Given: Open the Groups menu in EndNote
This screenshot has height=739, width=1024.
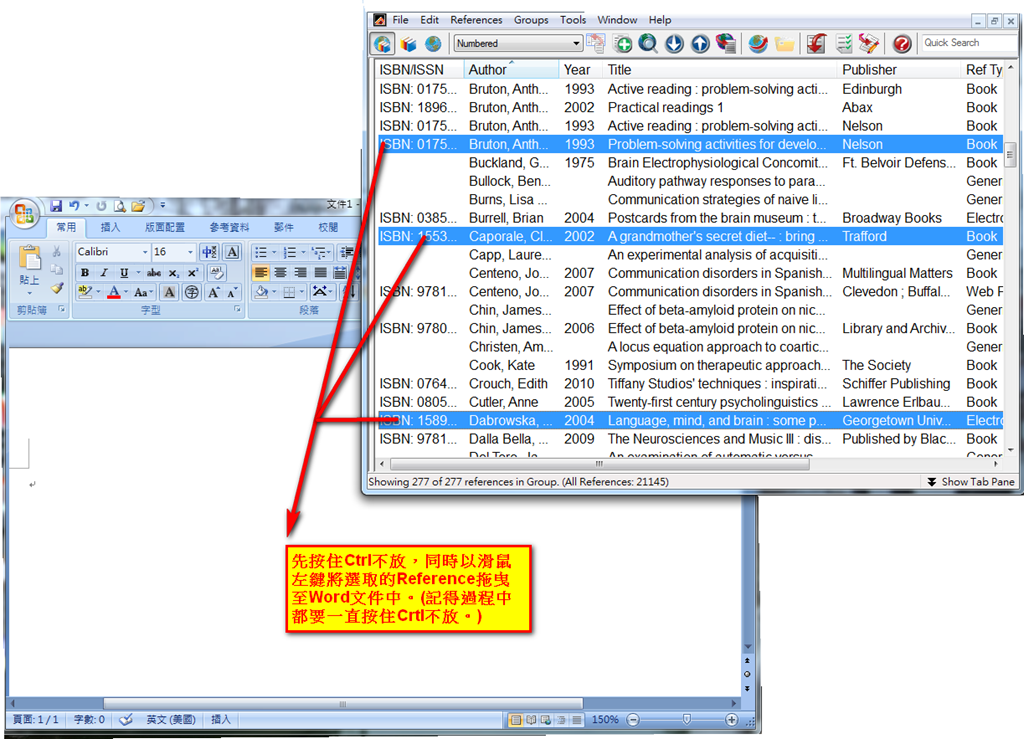Looking at the screenshot, I should (531, 20).
